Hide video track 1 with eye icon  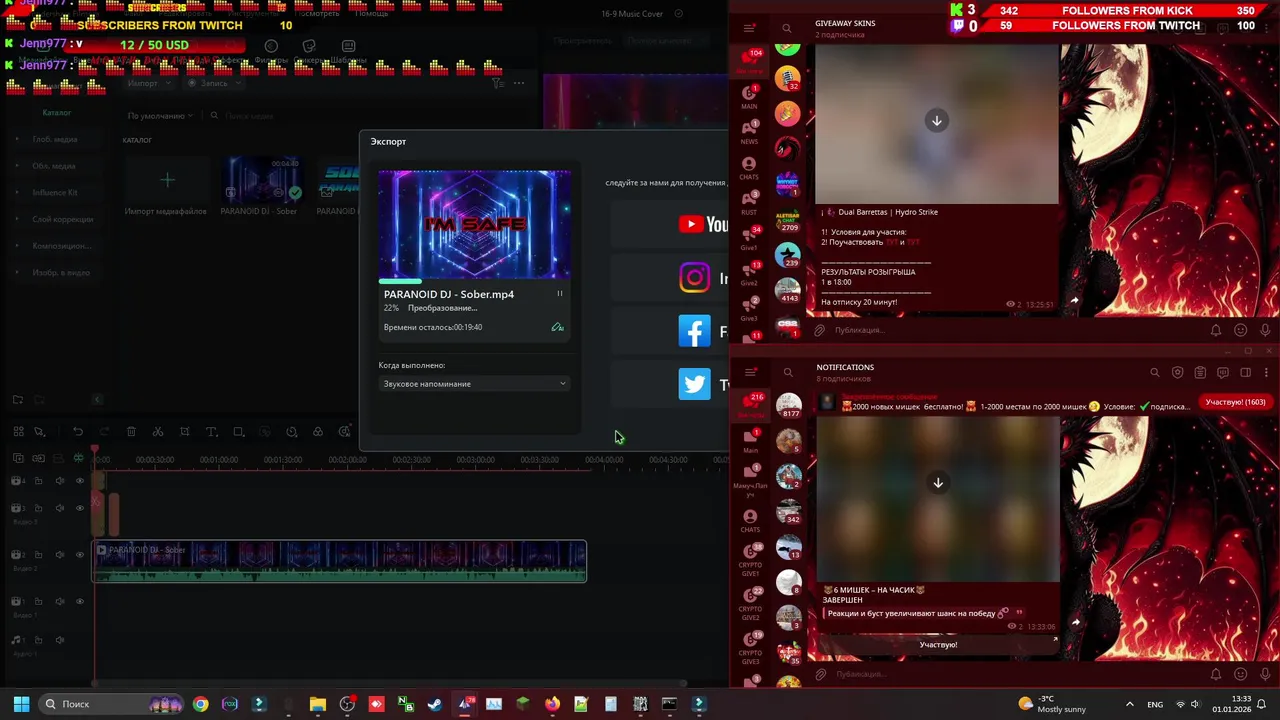coord(80,601)
